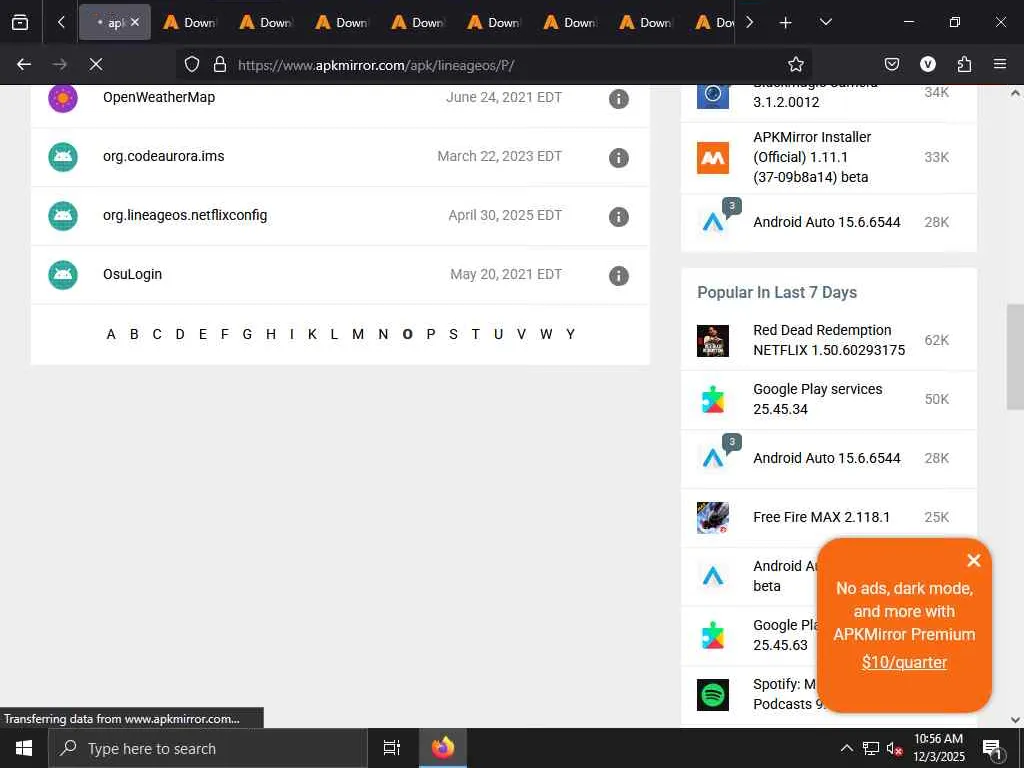
Task: Jump to letter Y in the index
Action: click(x=570, y=334)
